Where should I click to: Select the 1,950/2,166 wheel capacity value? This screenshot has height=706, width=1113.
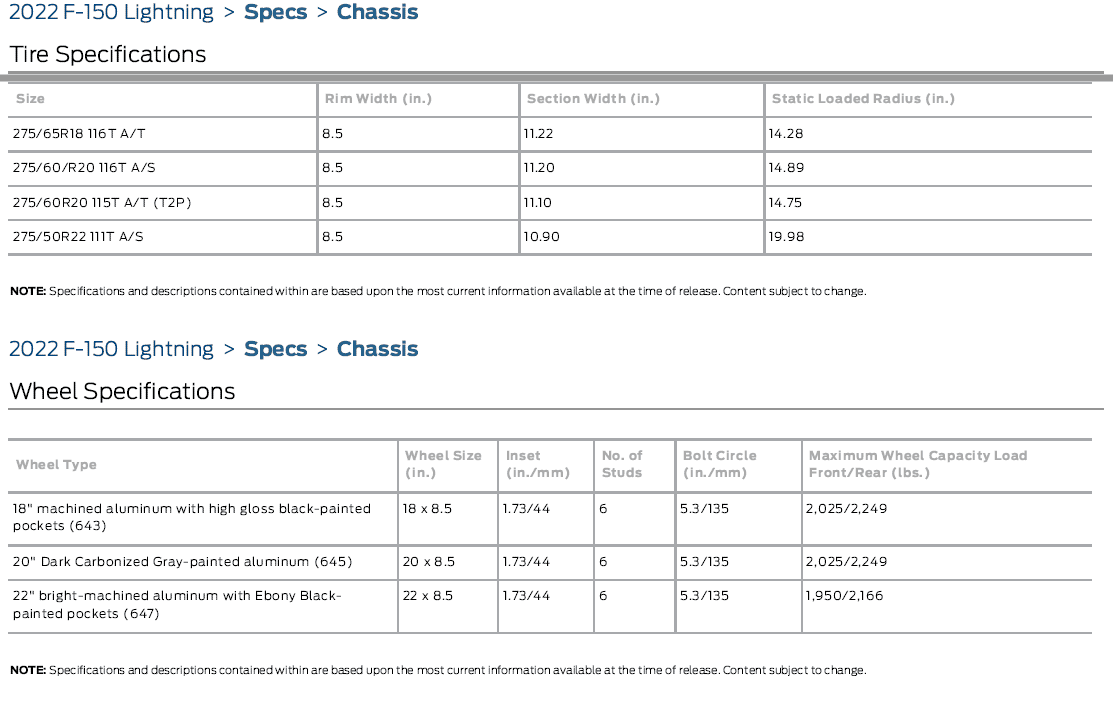(x=846, y=596)
